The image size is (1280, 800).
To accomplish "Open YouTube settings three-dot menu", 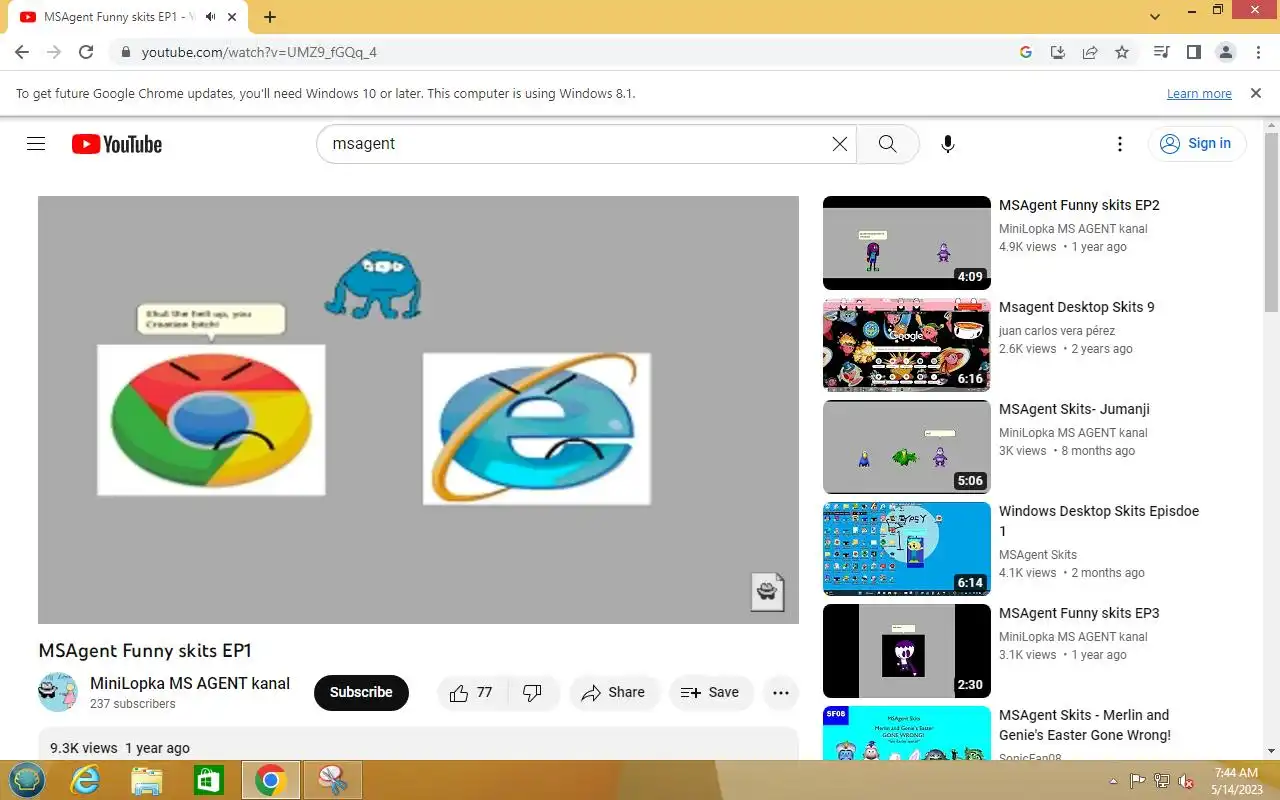I will pos(1120,144).
